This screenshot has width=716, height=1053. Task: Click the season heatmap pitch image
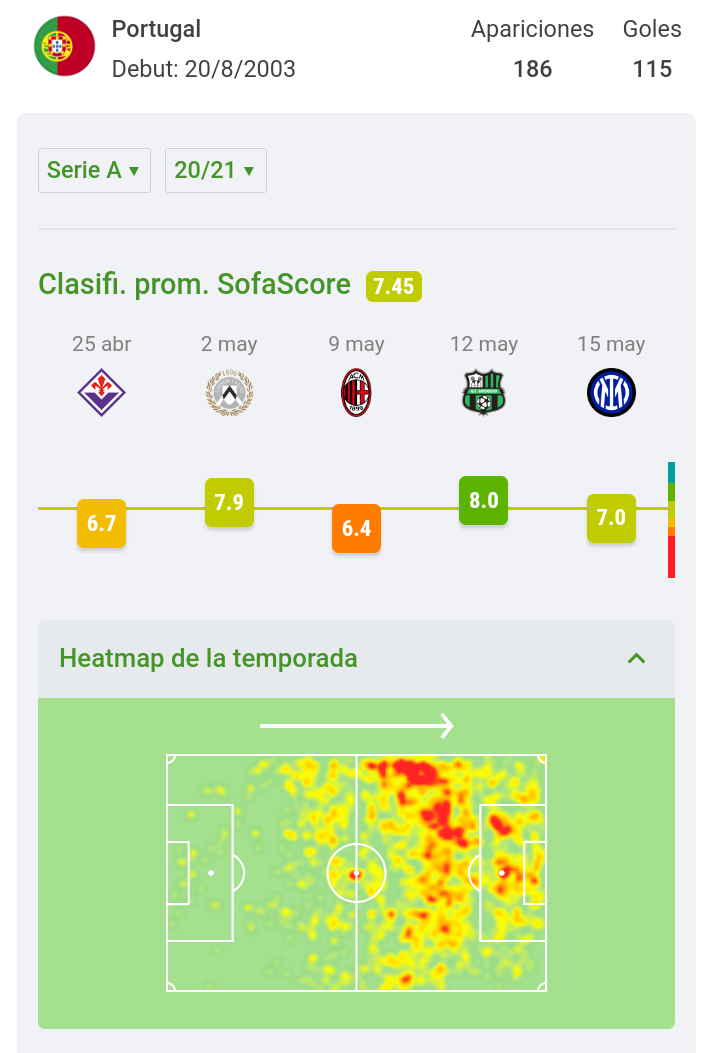coord(356,873)
